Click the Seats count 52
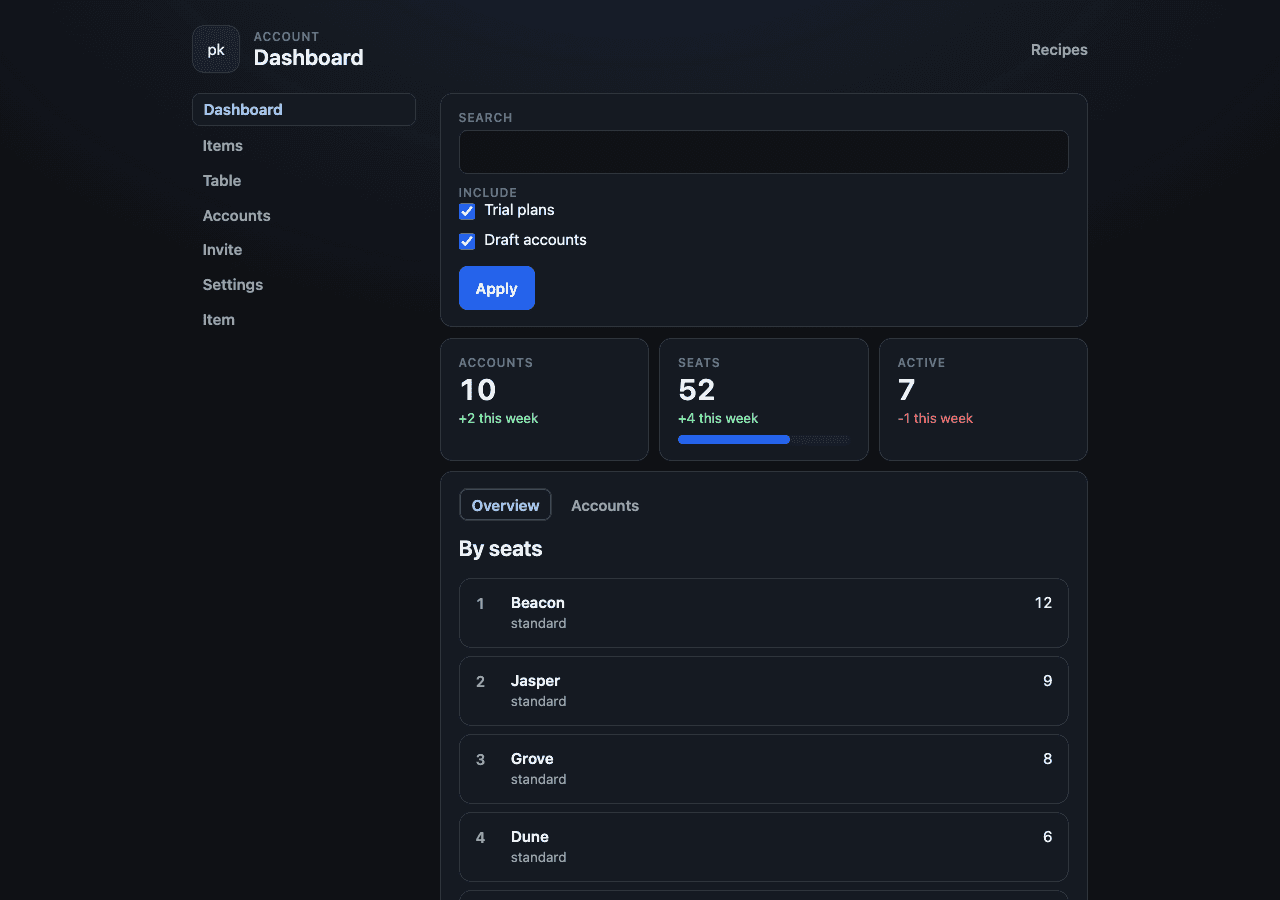This screenshot has height=900, width=1280. click(697, 390)
